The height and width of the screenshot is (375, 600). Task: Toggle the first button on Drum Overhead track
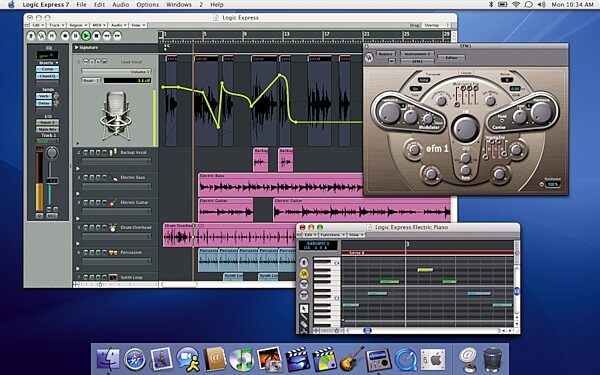tap(86, 227)
